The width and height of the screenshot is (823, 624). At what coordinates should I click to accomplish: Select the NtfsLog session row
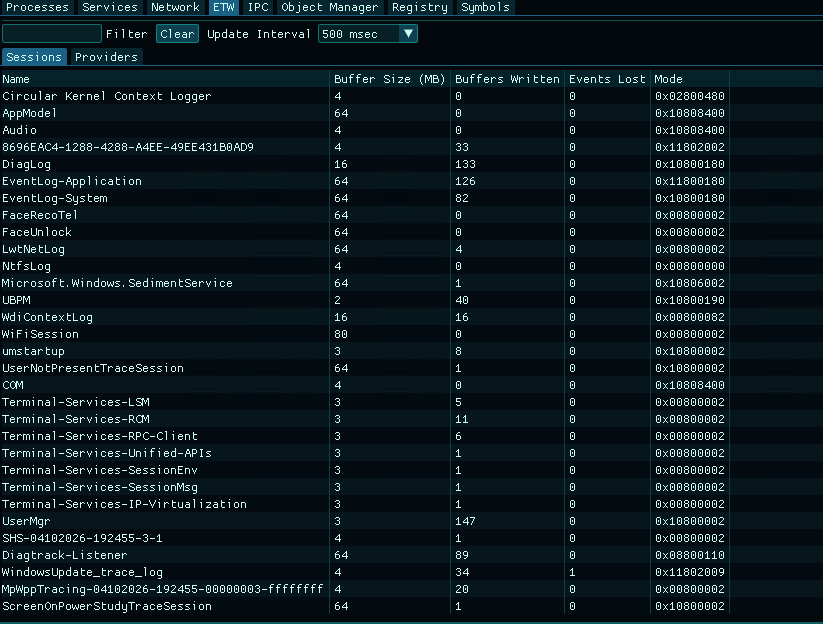point(365,266)
